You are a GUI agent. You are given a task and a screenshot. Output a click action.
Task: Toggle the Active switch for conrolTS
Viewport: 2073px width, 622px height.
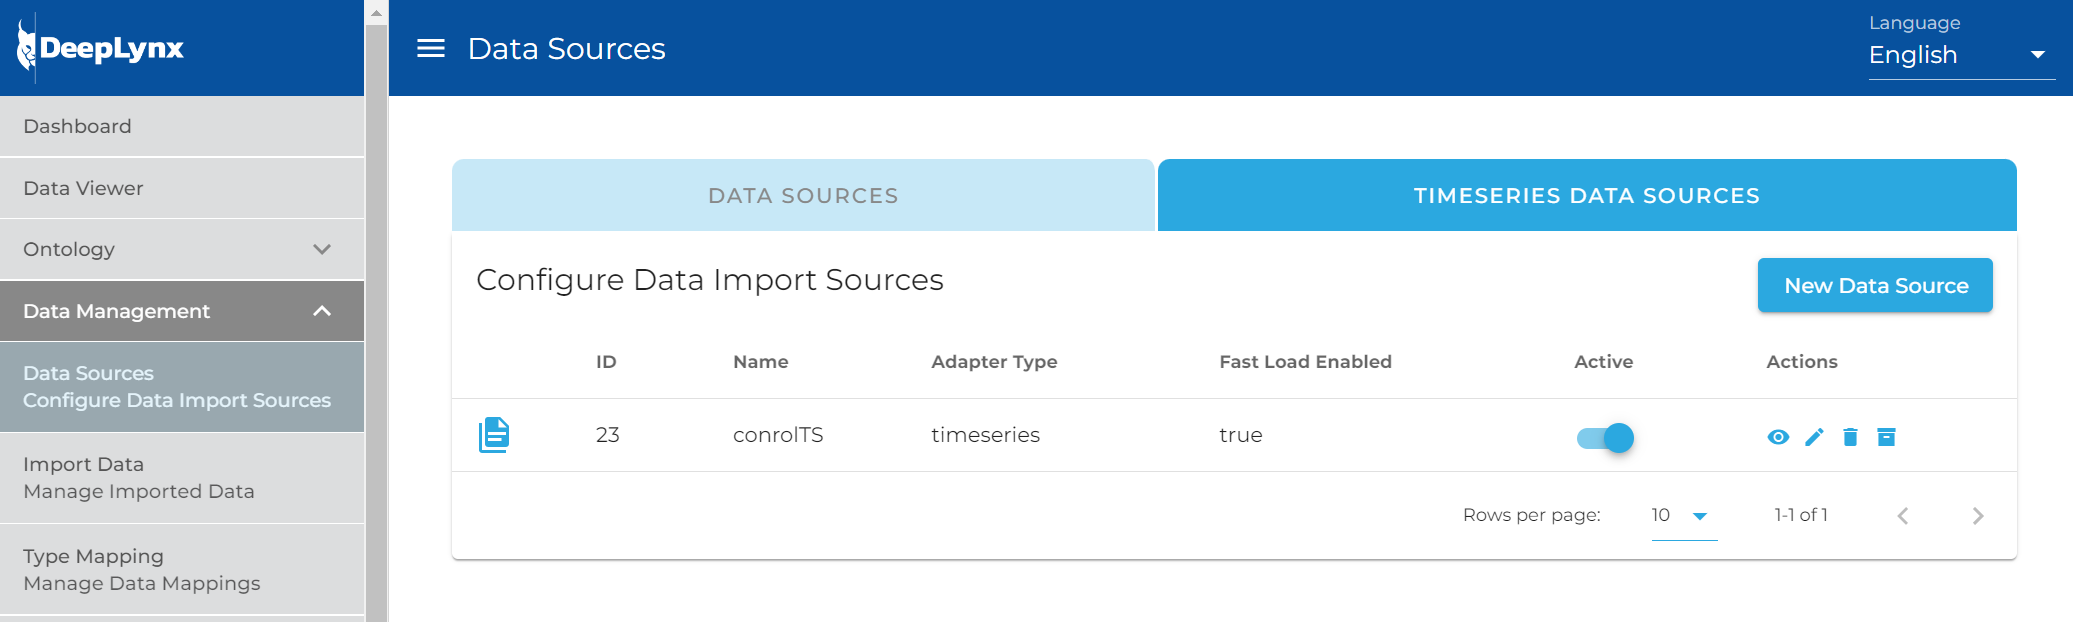pos(1605,438)
